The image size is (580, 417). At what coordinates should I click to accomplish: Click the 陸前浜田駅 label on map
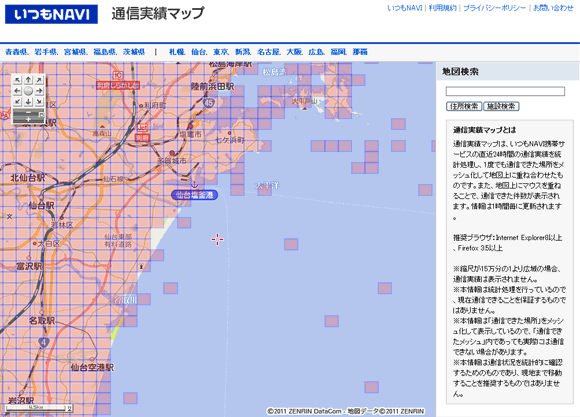point(213,87)
